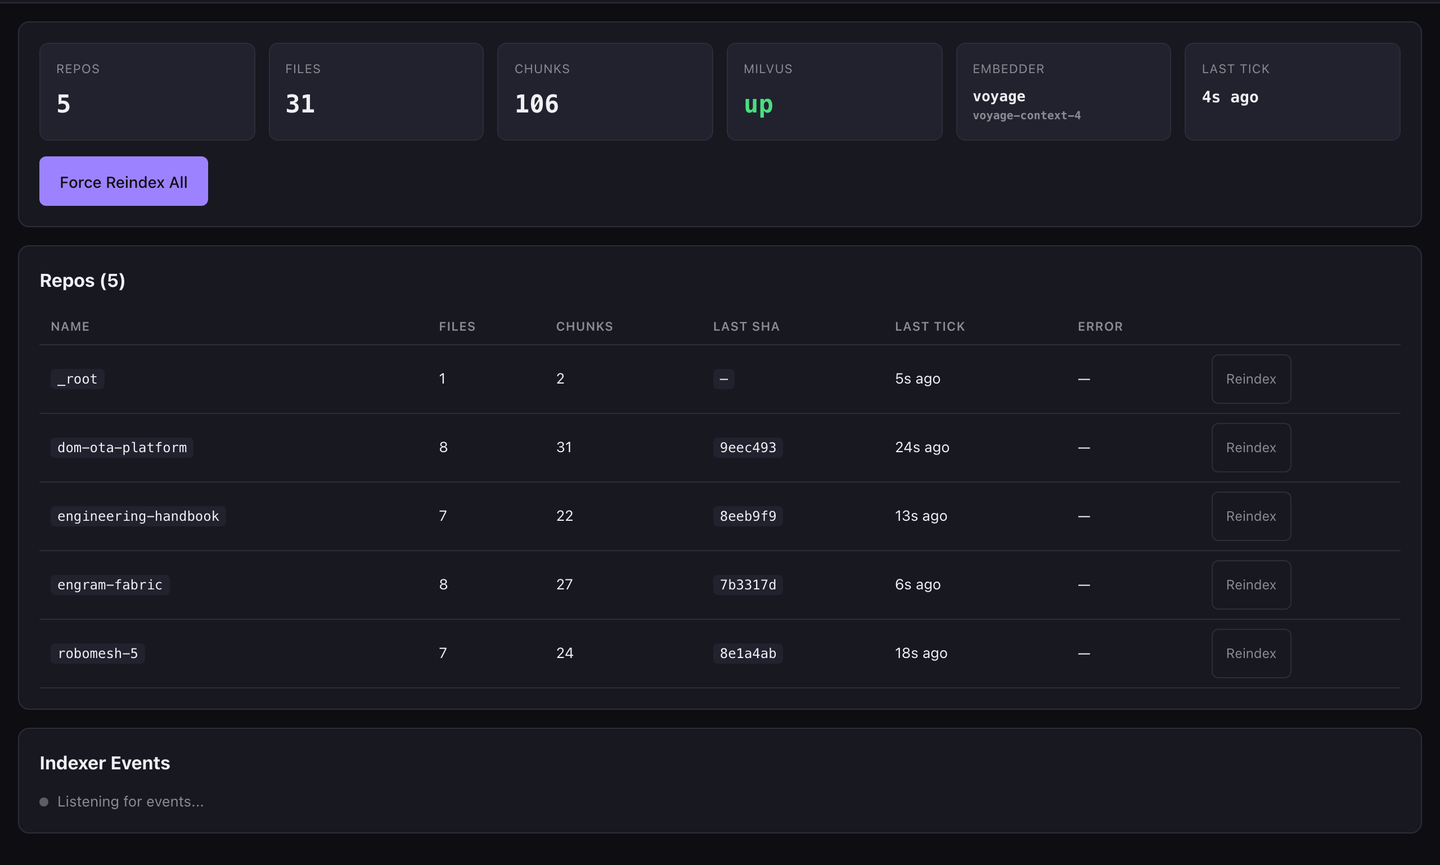Select the engineering-handbook repo name
The image size is (1440, 865).
tap(138, 516)
